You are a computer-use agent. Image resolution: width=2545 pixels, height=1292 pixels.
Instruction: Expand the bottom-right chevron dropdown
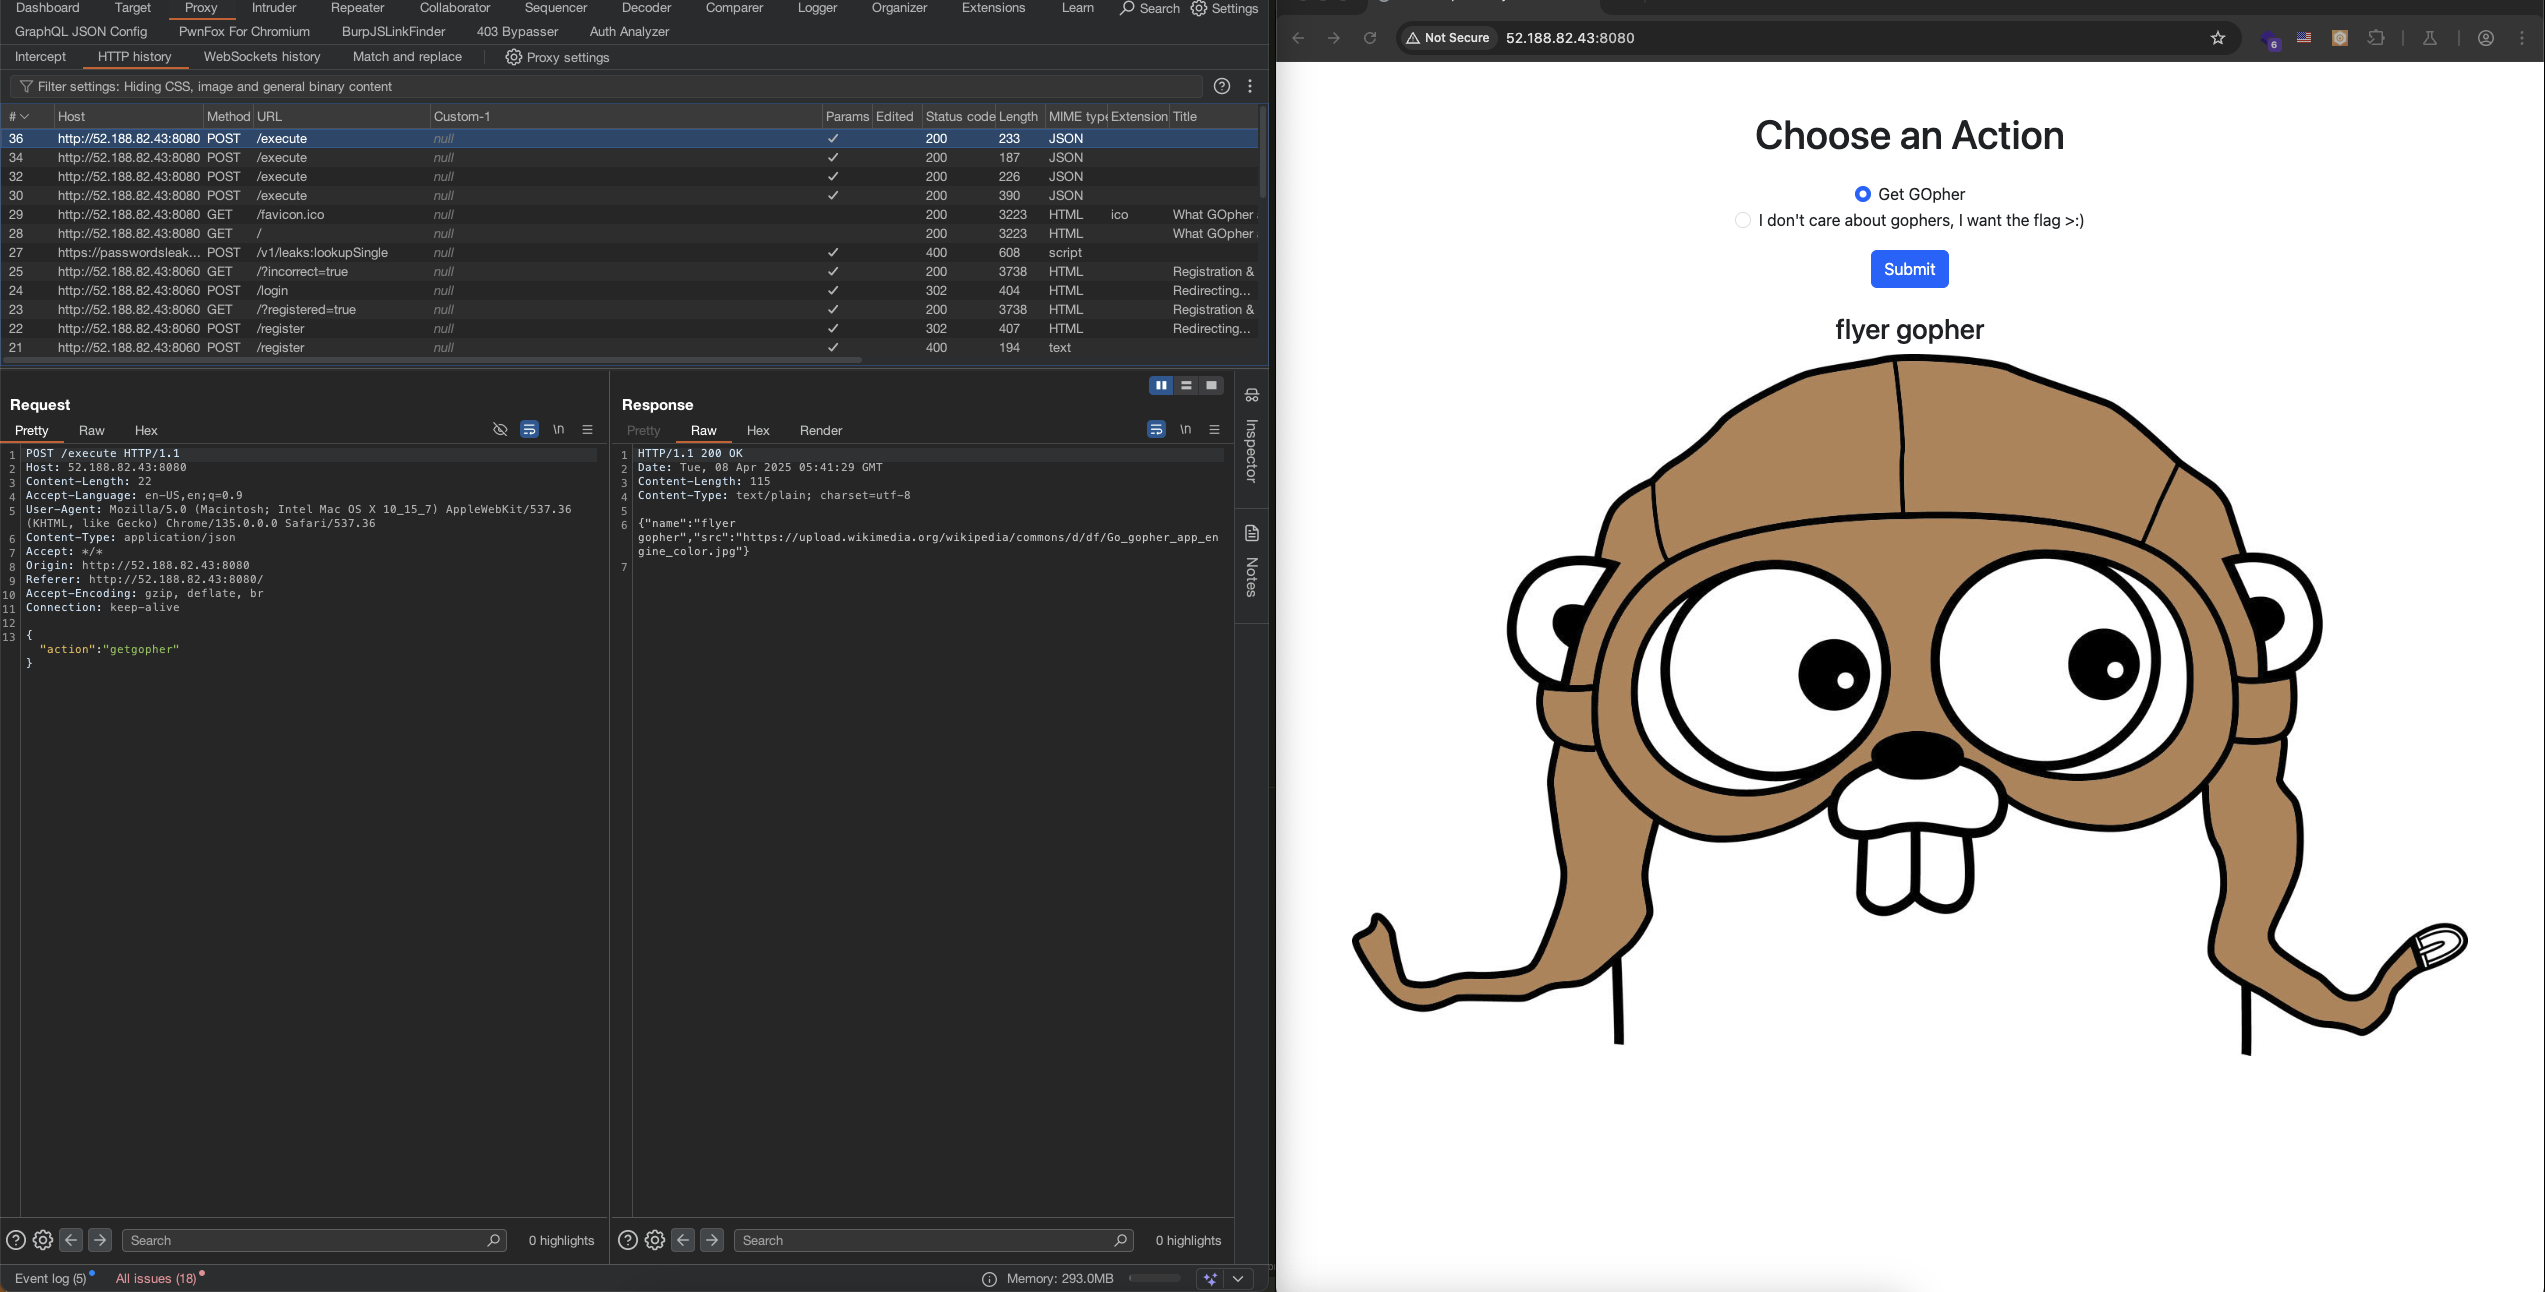(1238, 1279)
